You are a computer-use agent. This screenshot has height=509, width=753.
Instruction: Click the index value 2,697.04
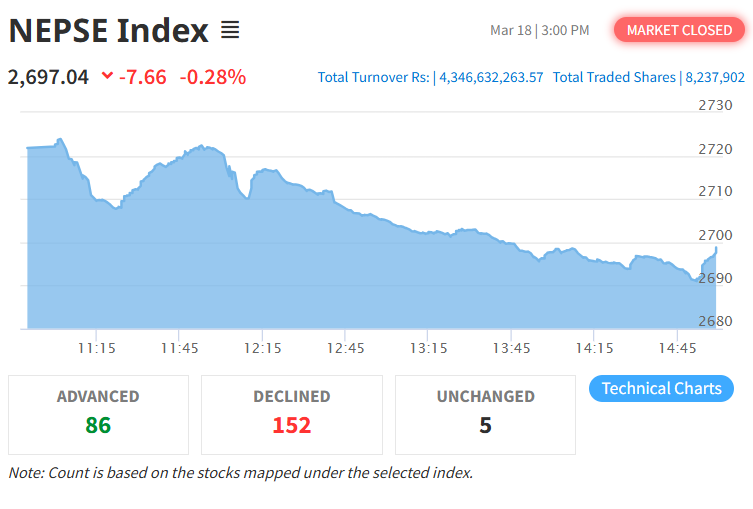pyautogui.click(x=48, y=76)
